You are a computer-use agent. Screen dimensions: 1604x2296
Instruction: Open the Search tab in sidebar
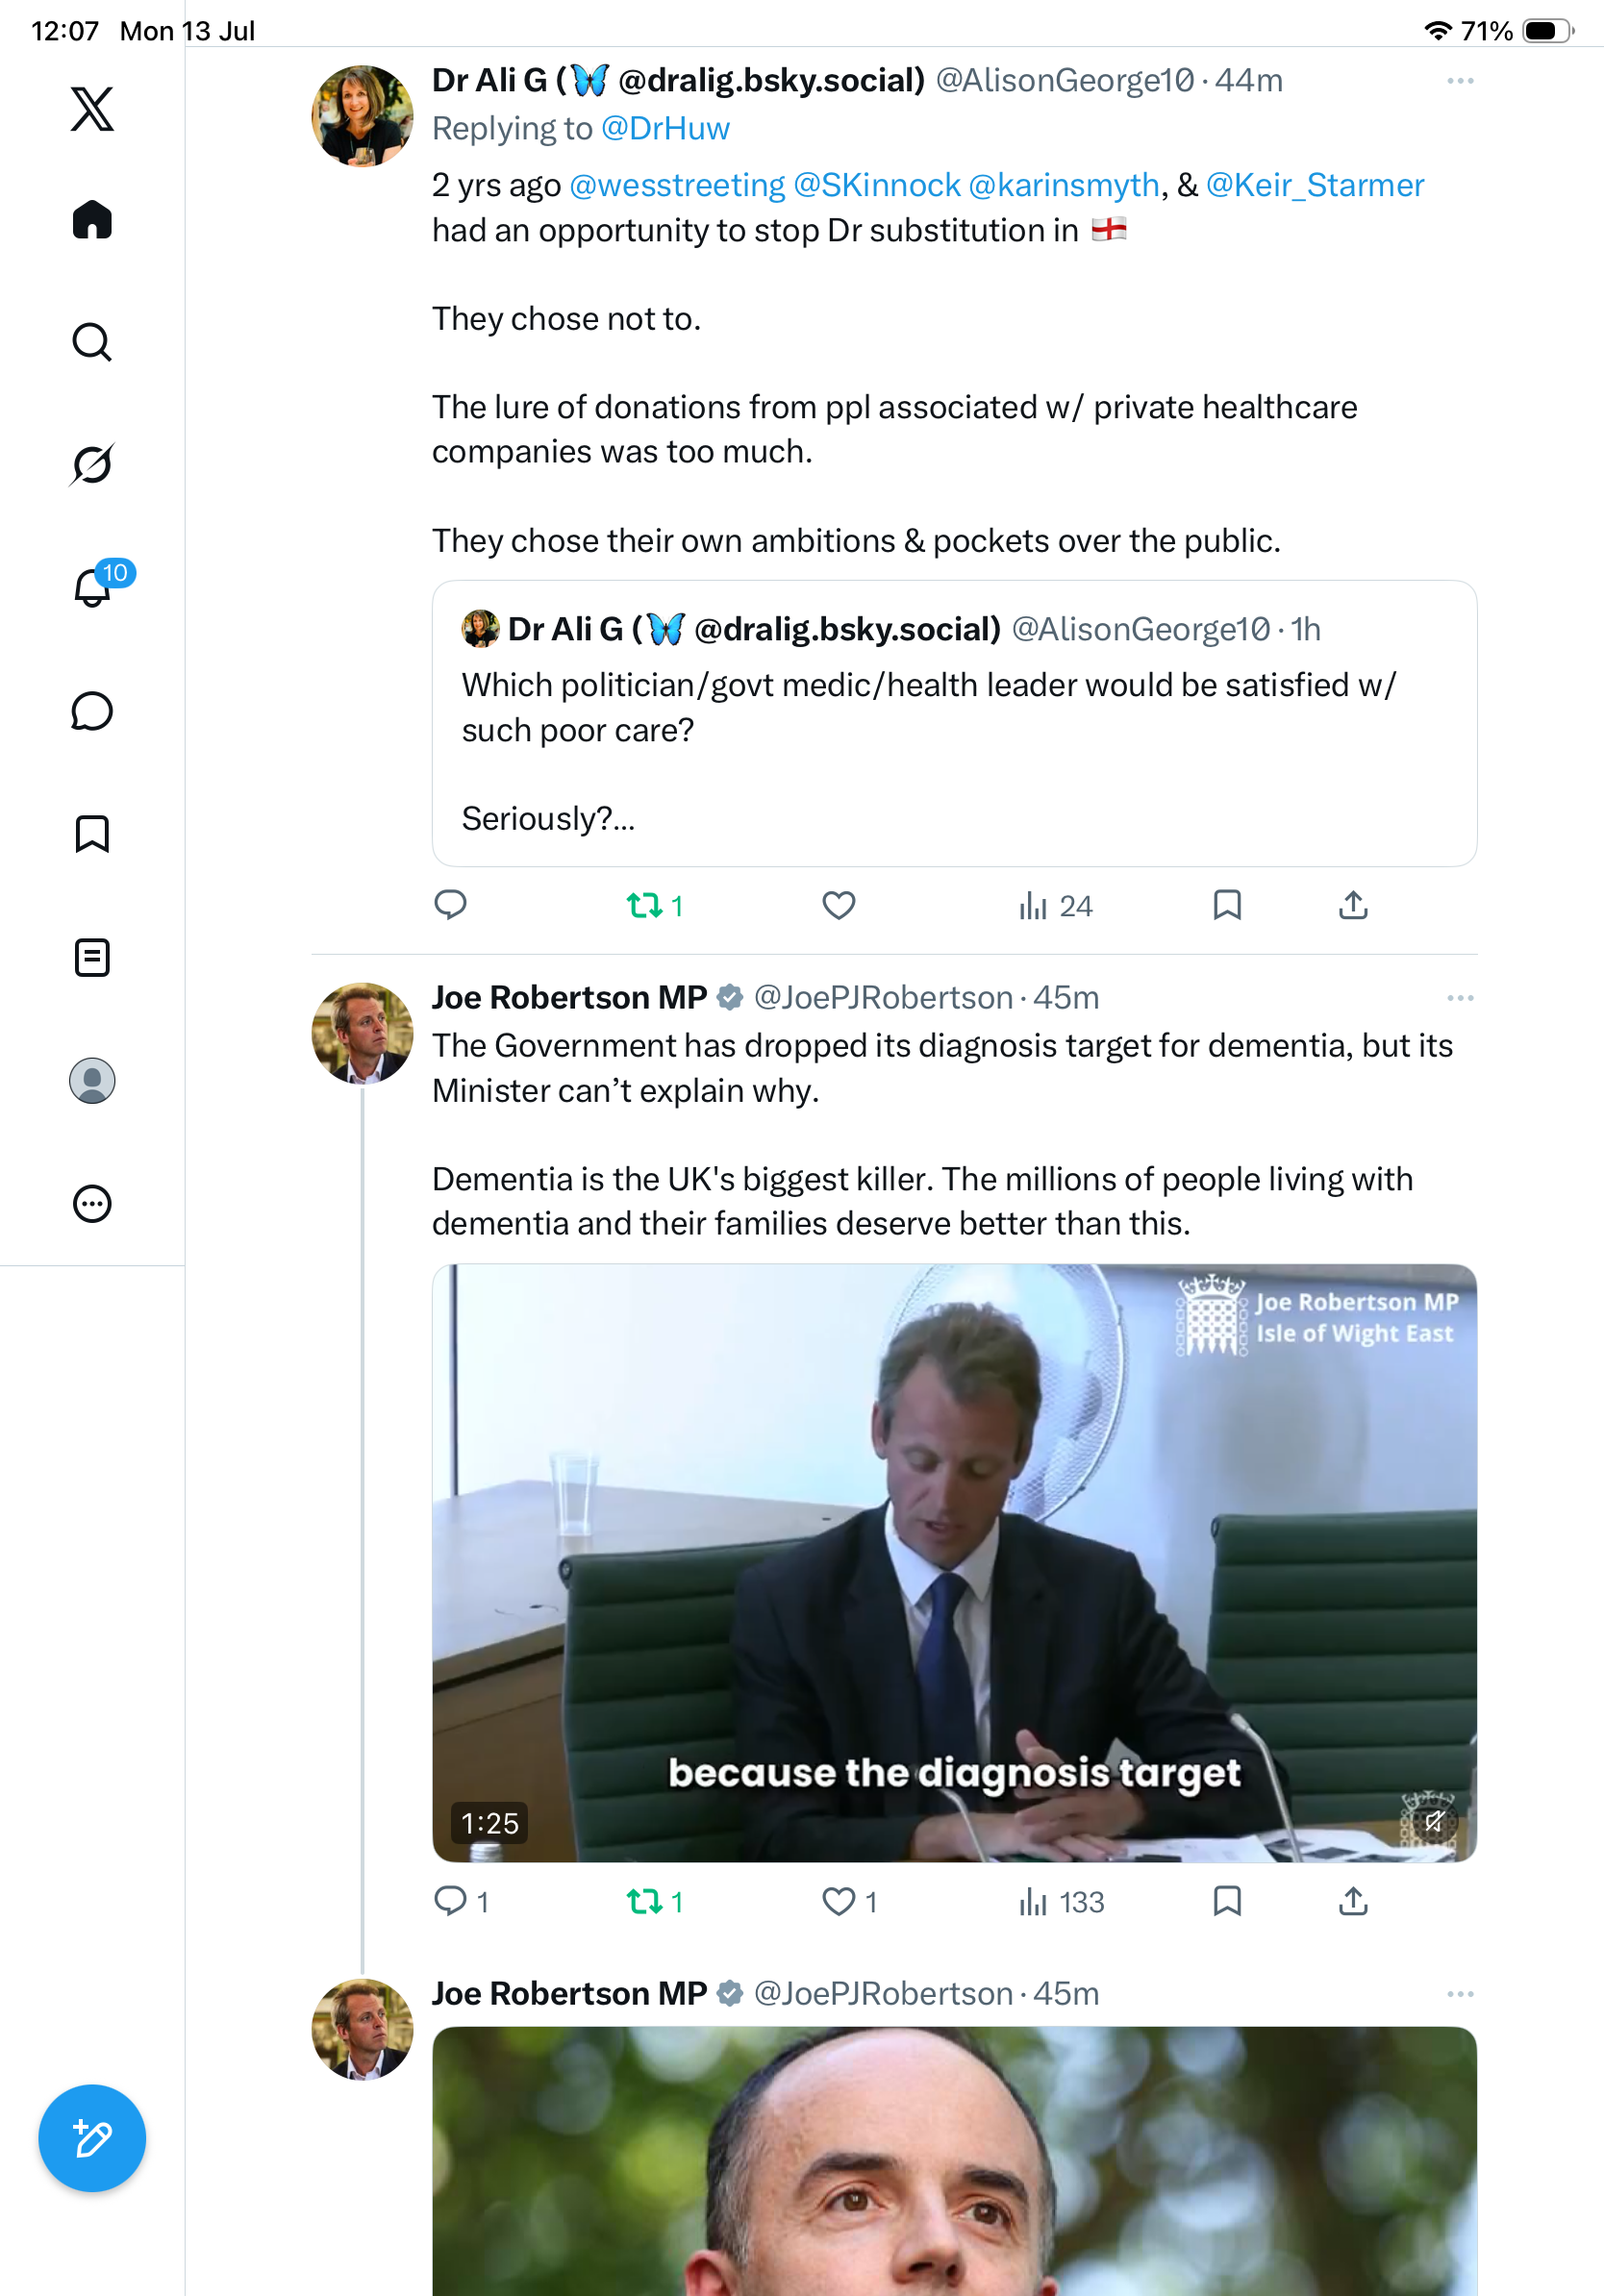point(92,342)
